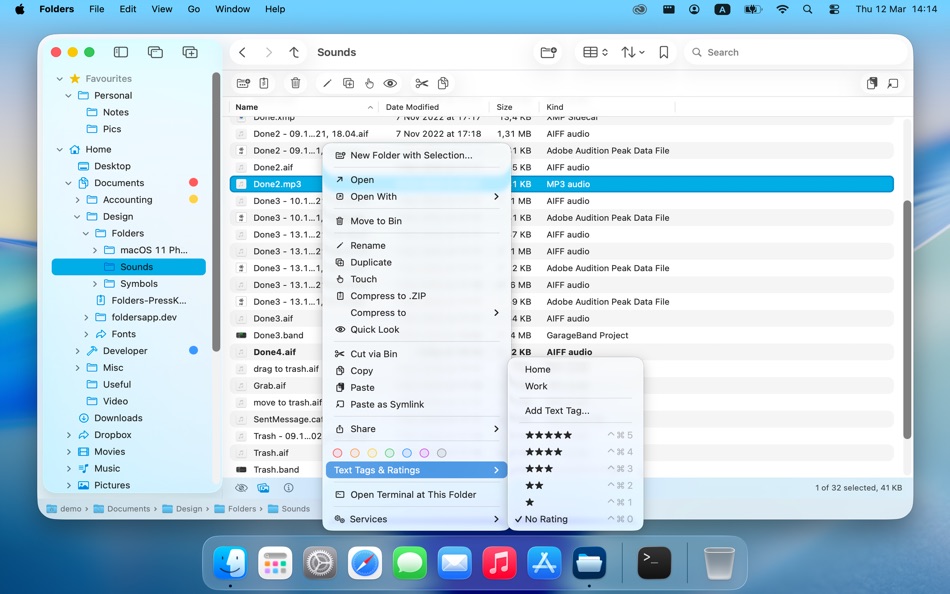The height and width of the screenshot is (594, 950).
Task: Assign a five-star rating to Done2.mp3
Action: pos(546,435)
